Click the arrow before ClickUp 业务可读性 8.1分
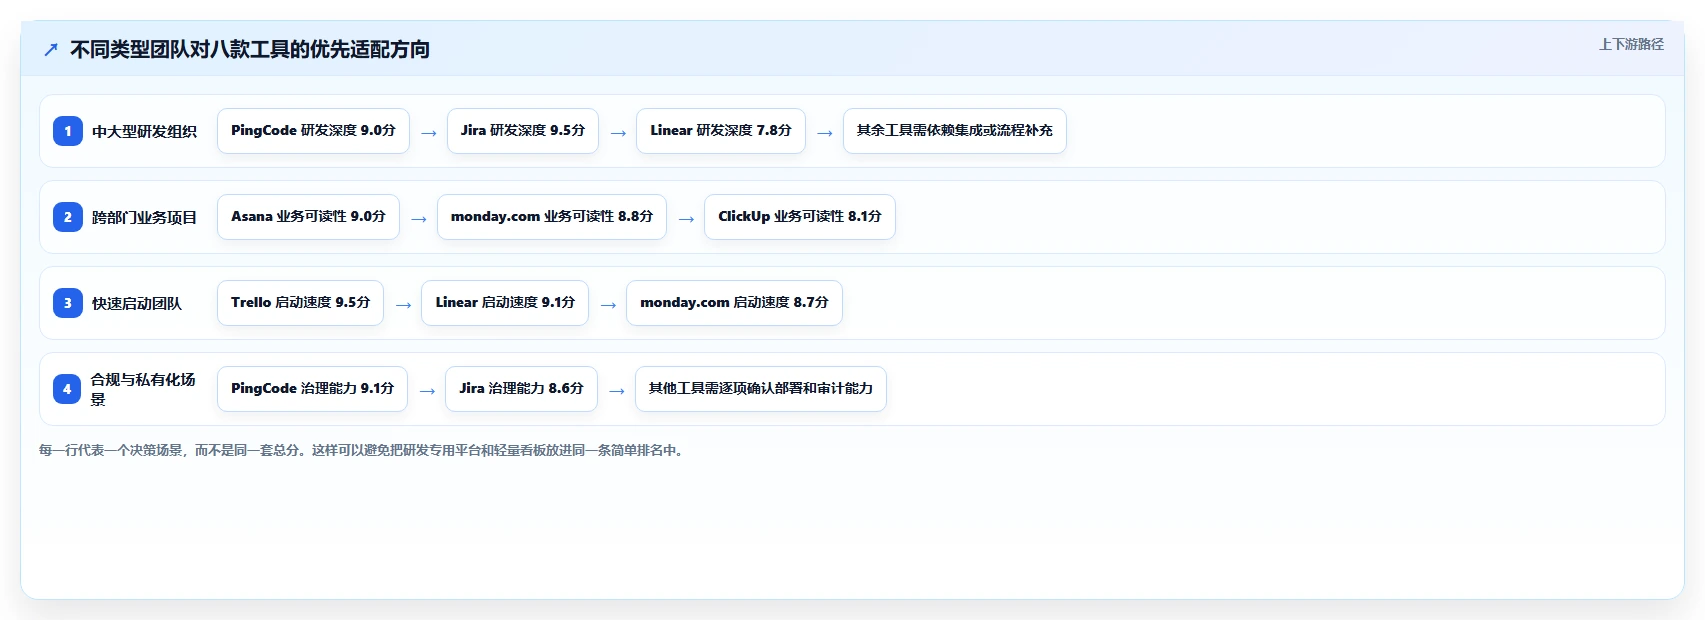 pyautogui.click(x=686, y=219)
